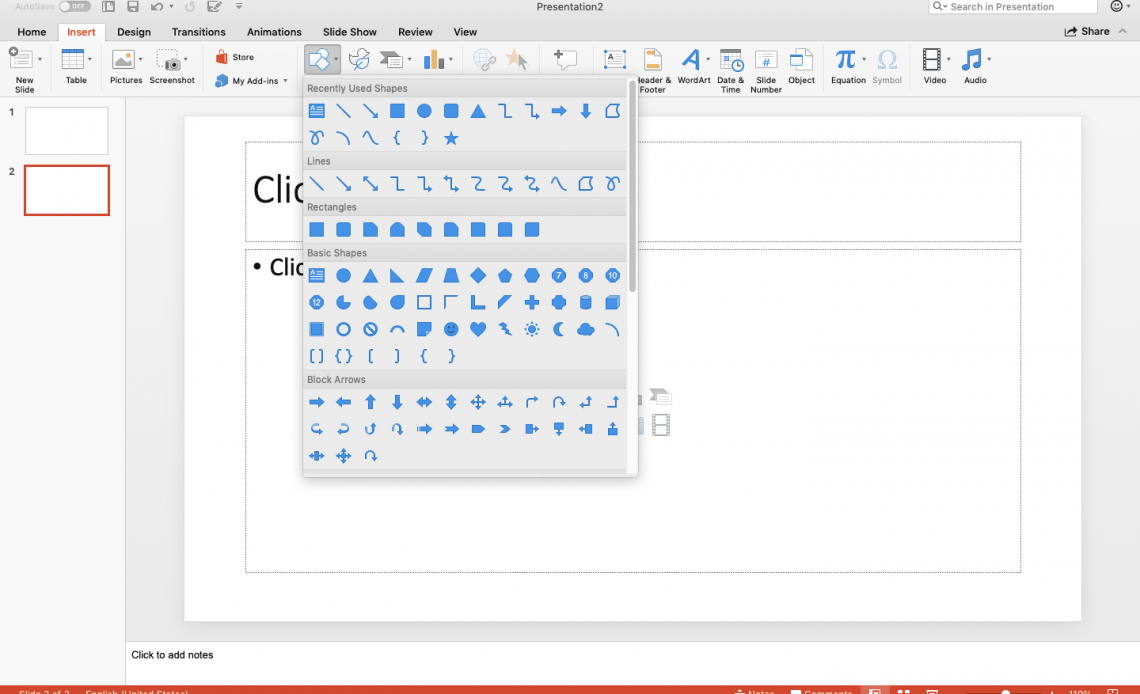Pick the heart shape in Basic Shapes

478,329
